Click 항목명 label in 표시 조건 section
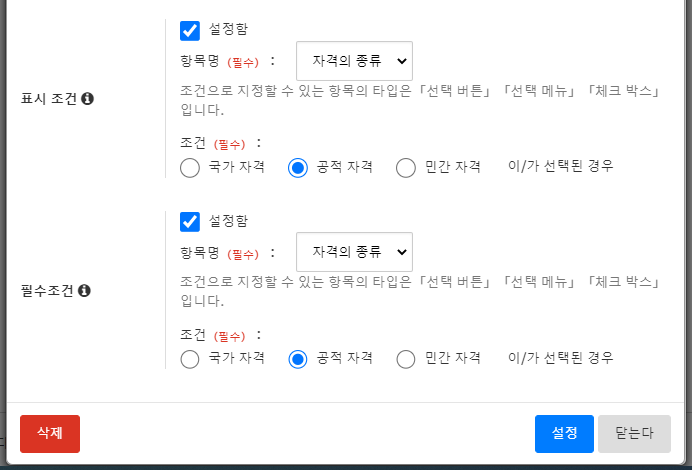Screen dimensions: 692x470 199,61
